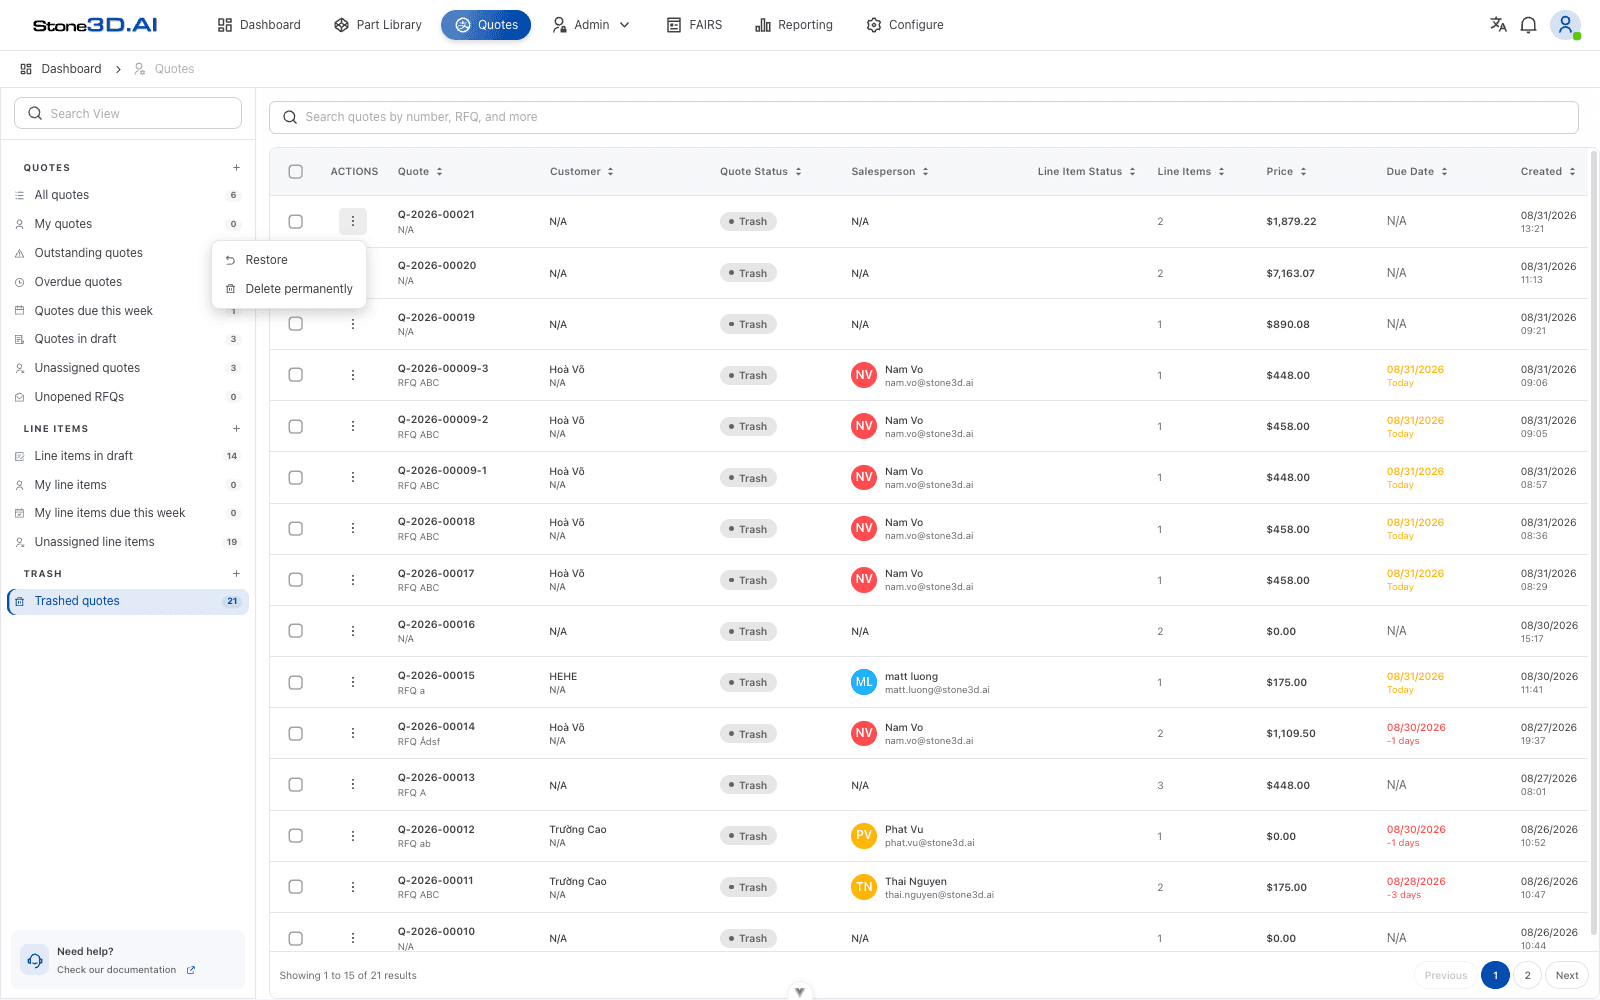Check the box for Q-2026-00021

pyautogui.click(x=296, y=221)
